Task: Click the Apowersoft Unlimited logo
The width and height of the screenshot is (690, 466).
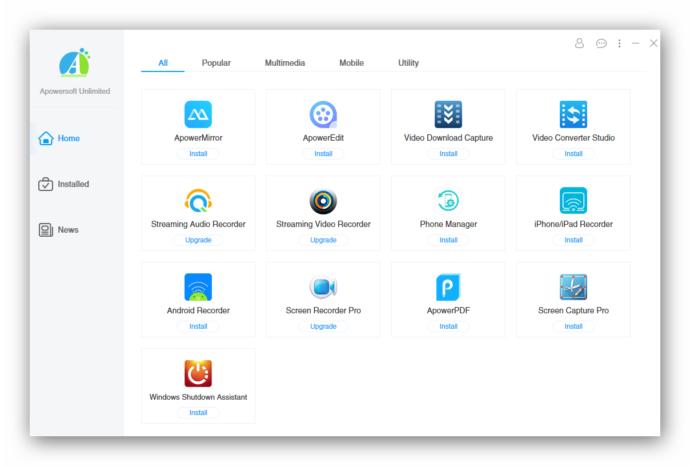Action: point(74,62)
